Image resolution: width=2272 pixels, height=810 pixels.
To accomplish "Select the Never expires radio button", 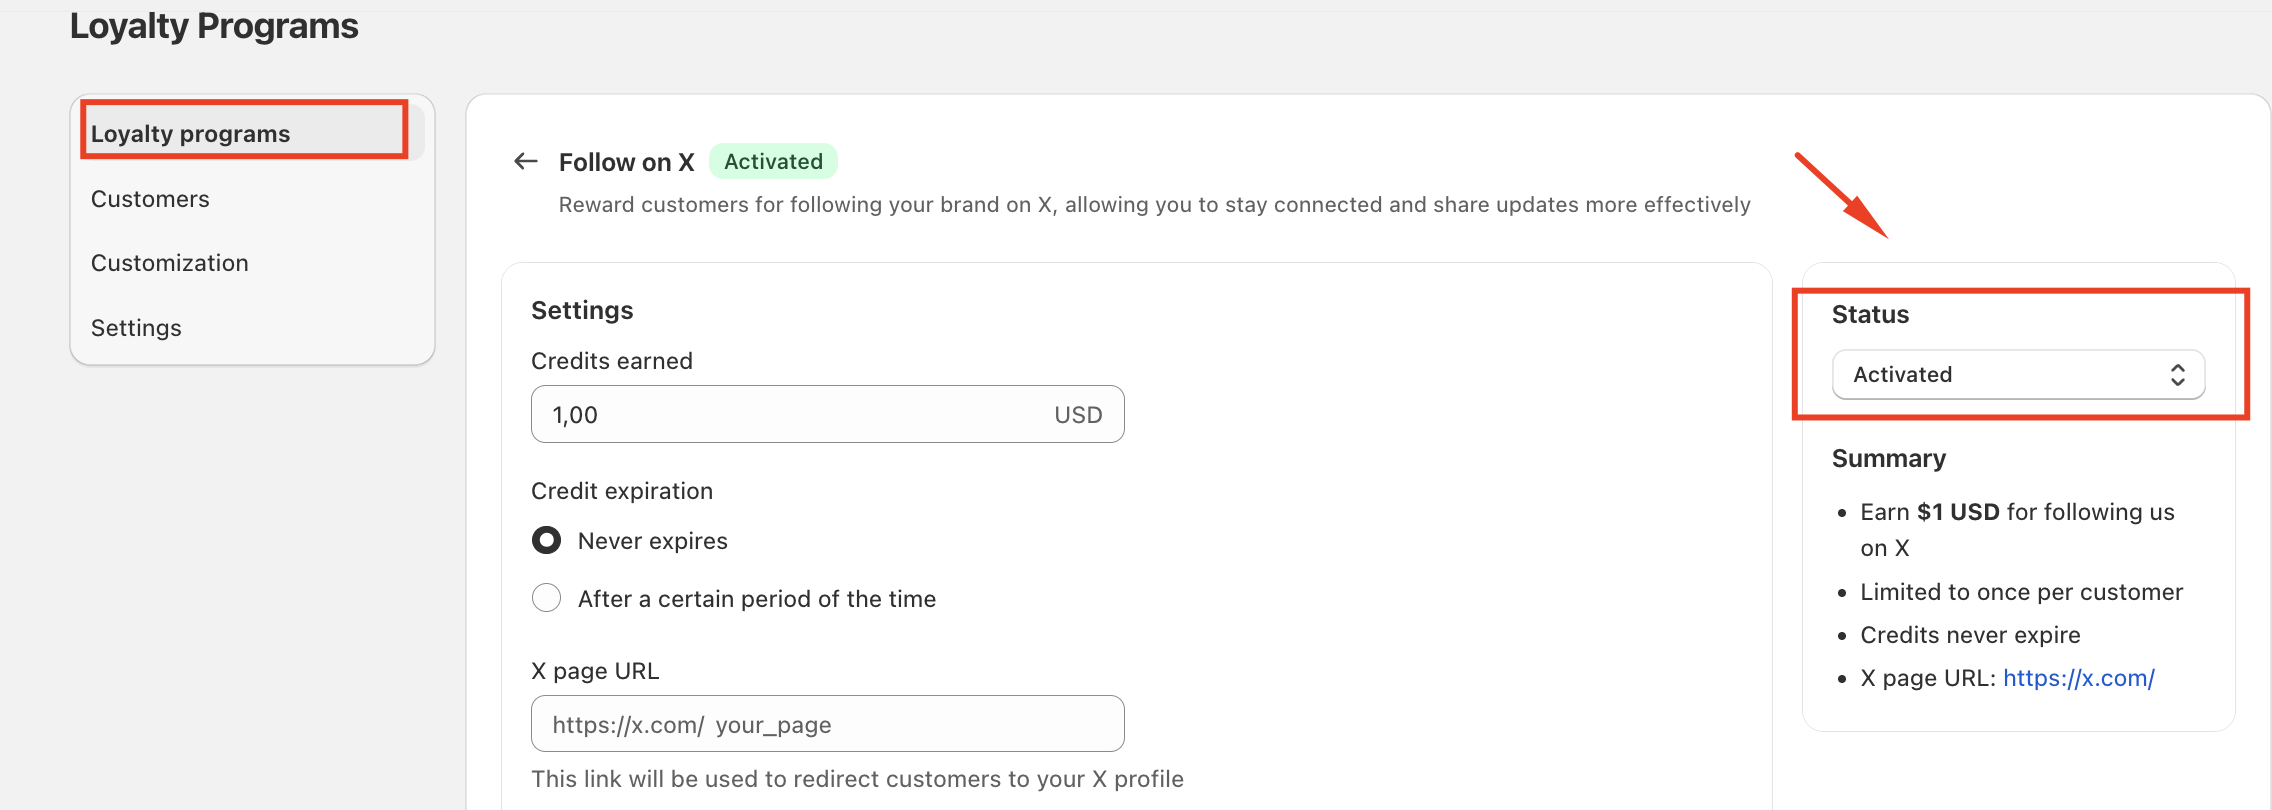I will coord(547,541).
